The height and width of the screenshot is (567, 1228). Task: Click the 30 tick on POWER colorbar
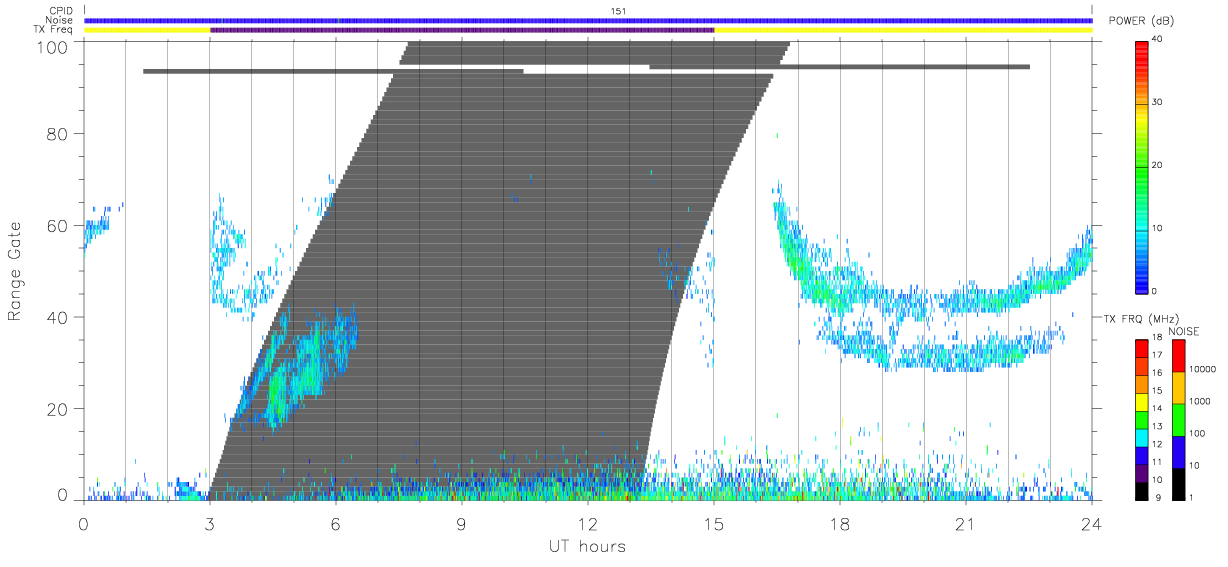(x=1157, y=103)
